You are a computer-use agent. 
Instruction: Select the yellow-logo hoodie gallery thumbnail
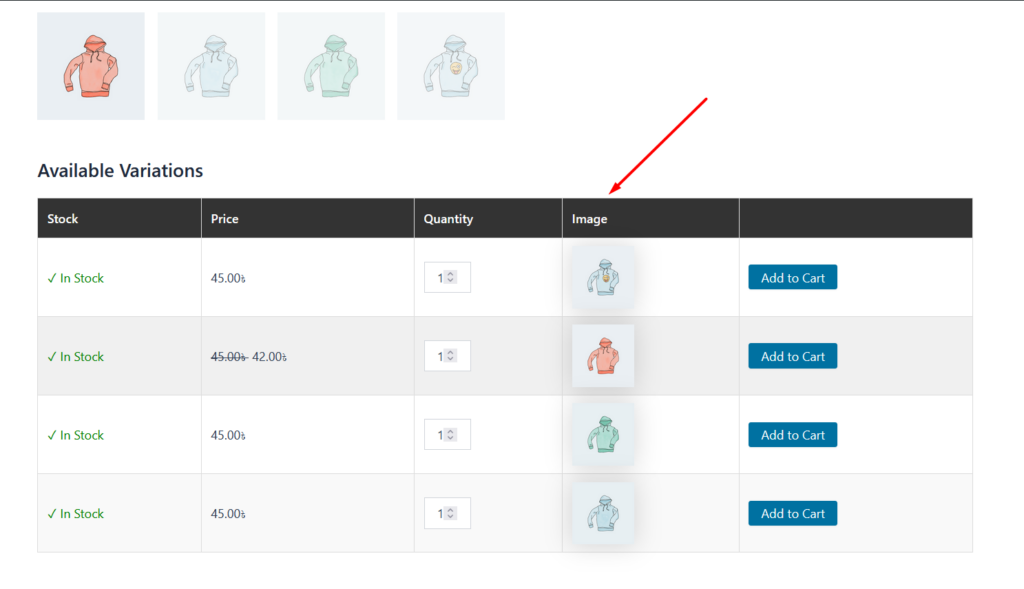tap(451, 66)
